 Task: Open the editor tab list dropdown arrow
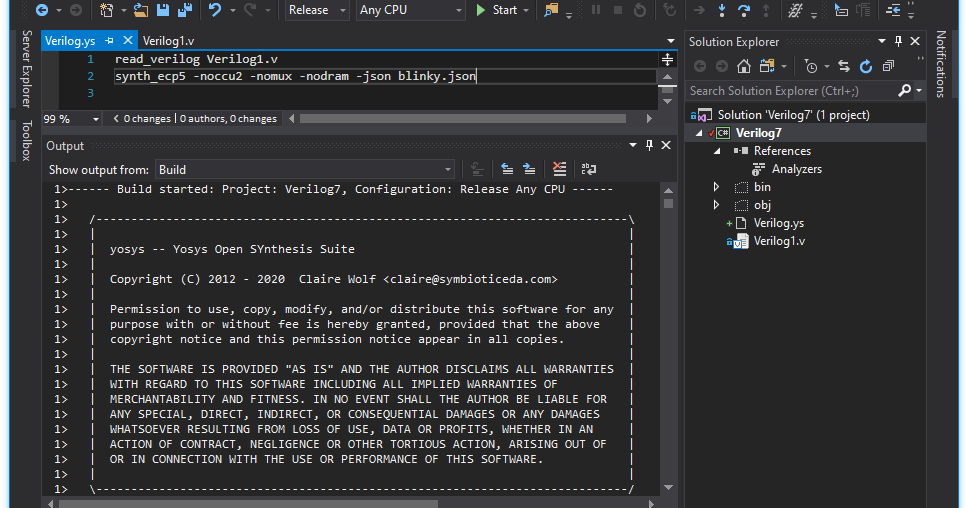point(670,41)
